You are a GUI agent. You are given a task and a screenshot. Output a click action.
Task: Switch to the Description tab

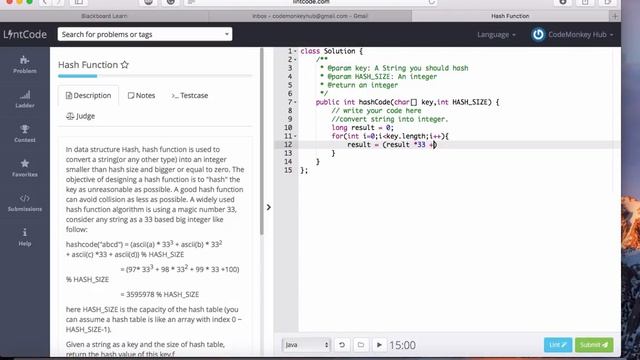(88, 96)
